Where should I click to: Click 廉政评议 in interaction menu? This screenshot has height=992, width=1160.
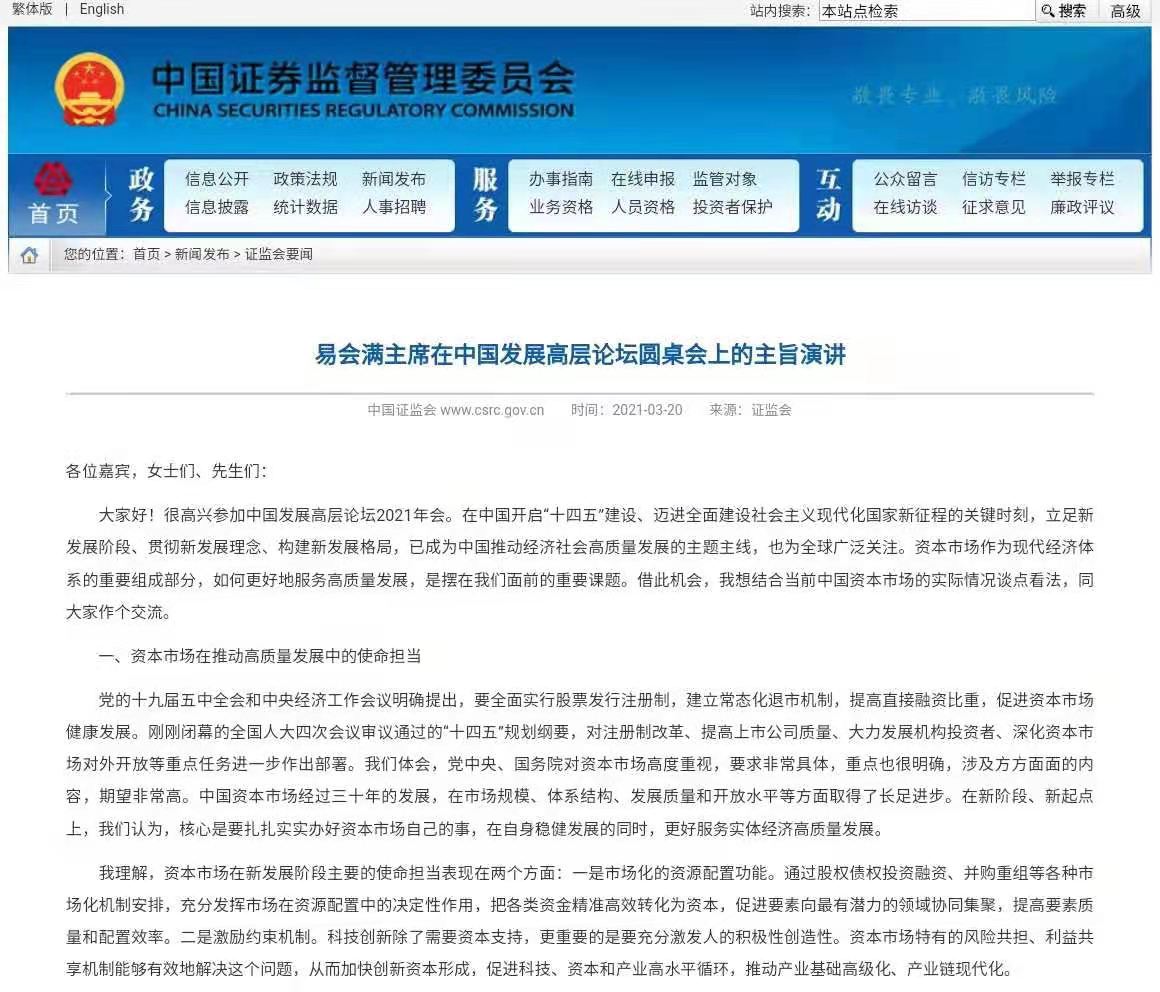[1082, 207]
